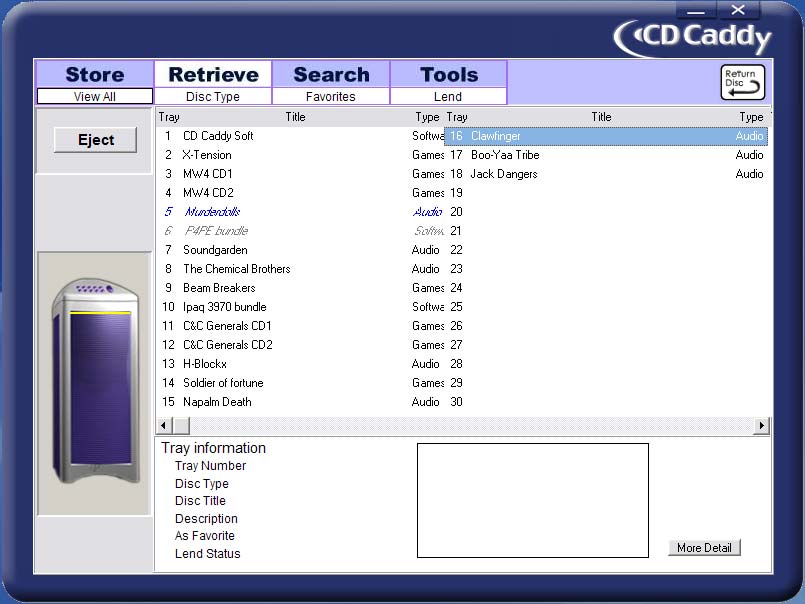The width and height of the screenshot is (805, 604).
Task: Select the Napalm Death row
Action: click(300, 402)
